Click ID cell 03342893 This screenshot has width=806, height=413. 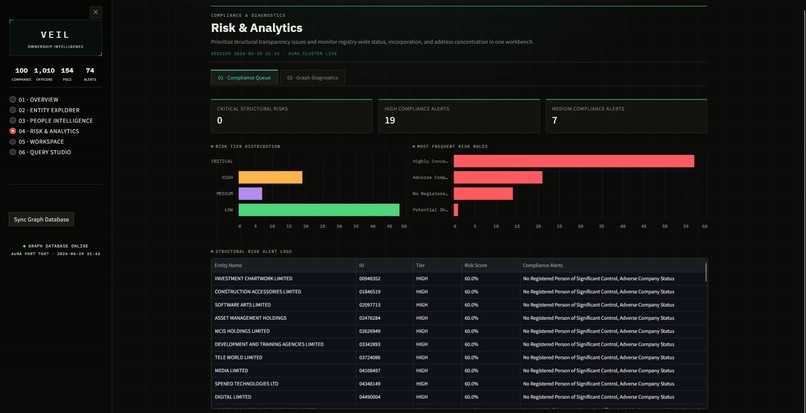click(384, 344)
